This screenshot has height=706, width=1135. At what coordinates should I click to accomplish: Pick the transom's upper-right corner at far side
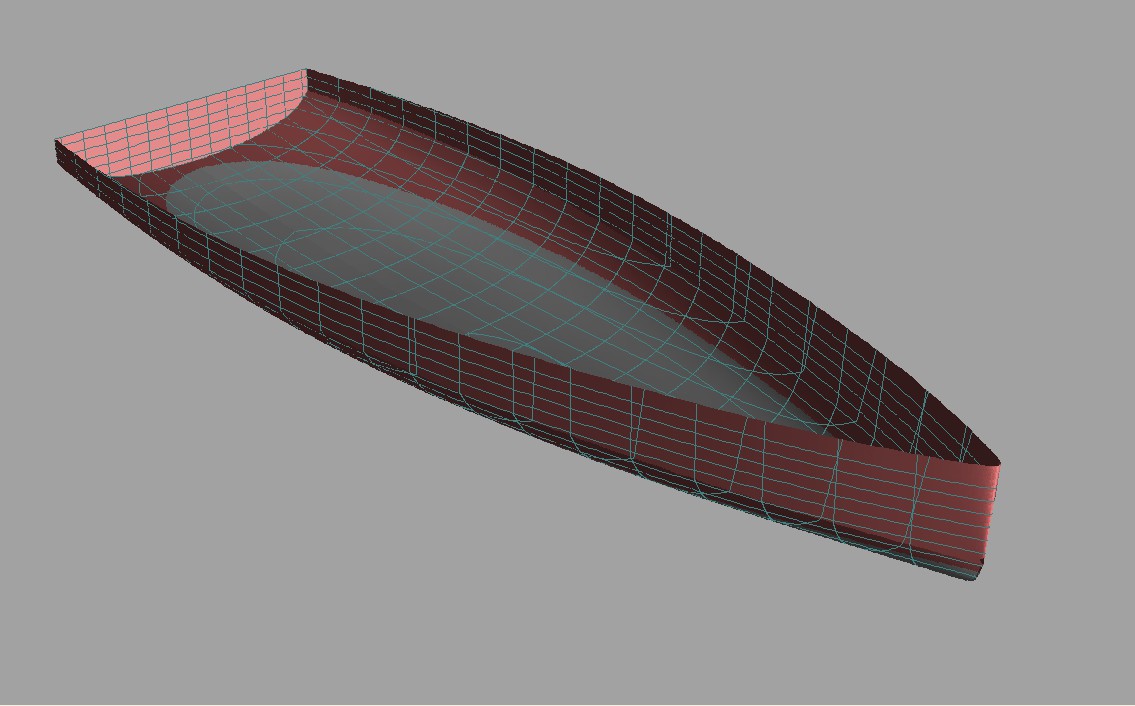click(306, 70)
